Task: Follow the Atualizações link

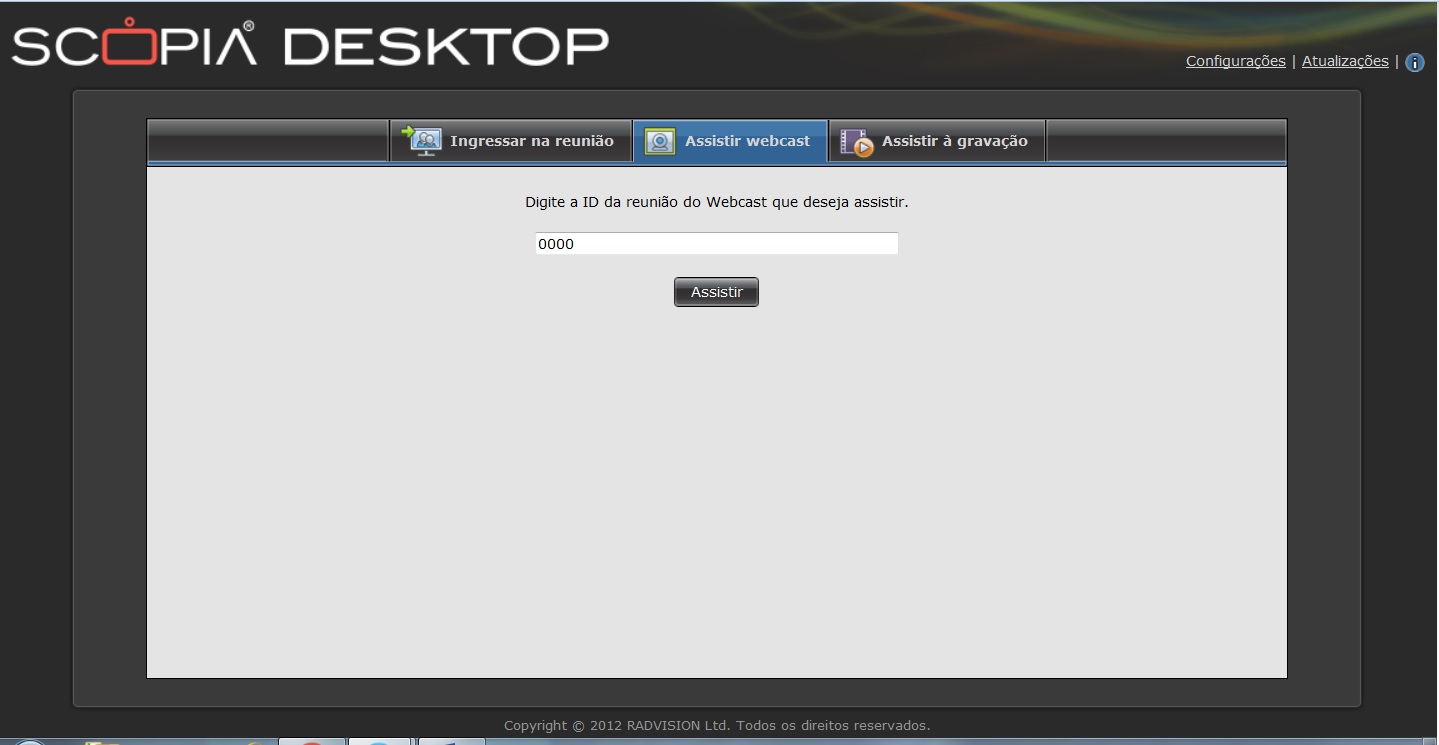Action: [x=1344, y=61]
